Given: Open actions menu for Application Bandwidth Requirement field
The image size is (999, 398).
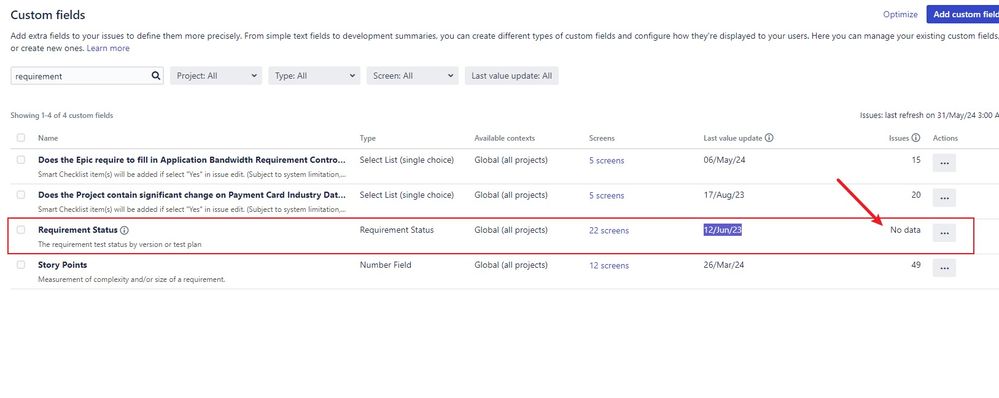Looking at the screenshot, I should click(x=944, y=163).
